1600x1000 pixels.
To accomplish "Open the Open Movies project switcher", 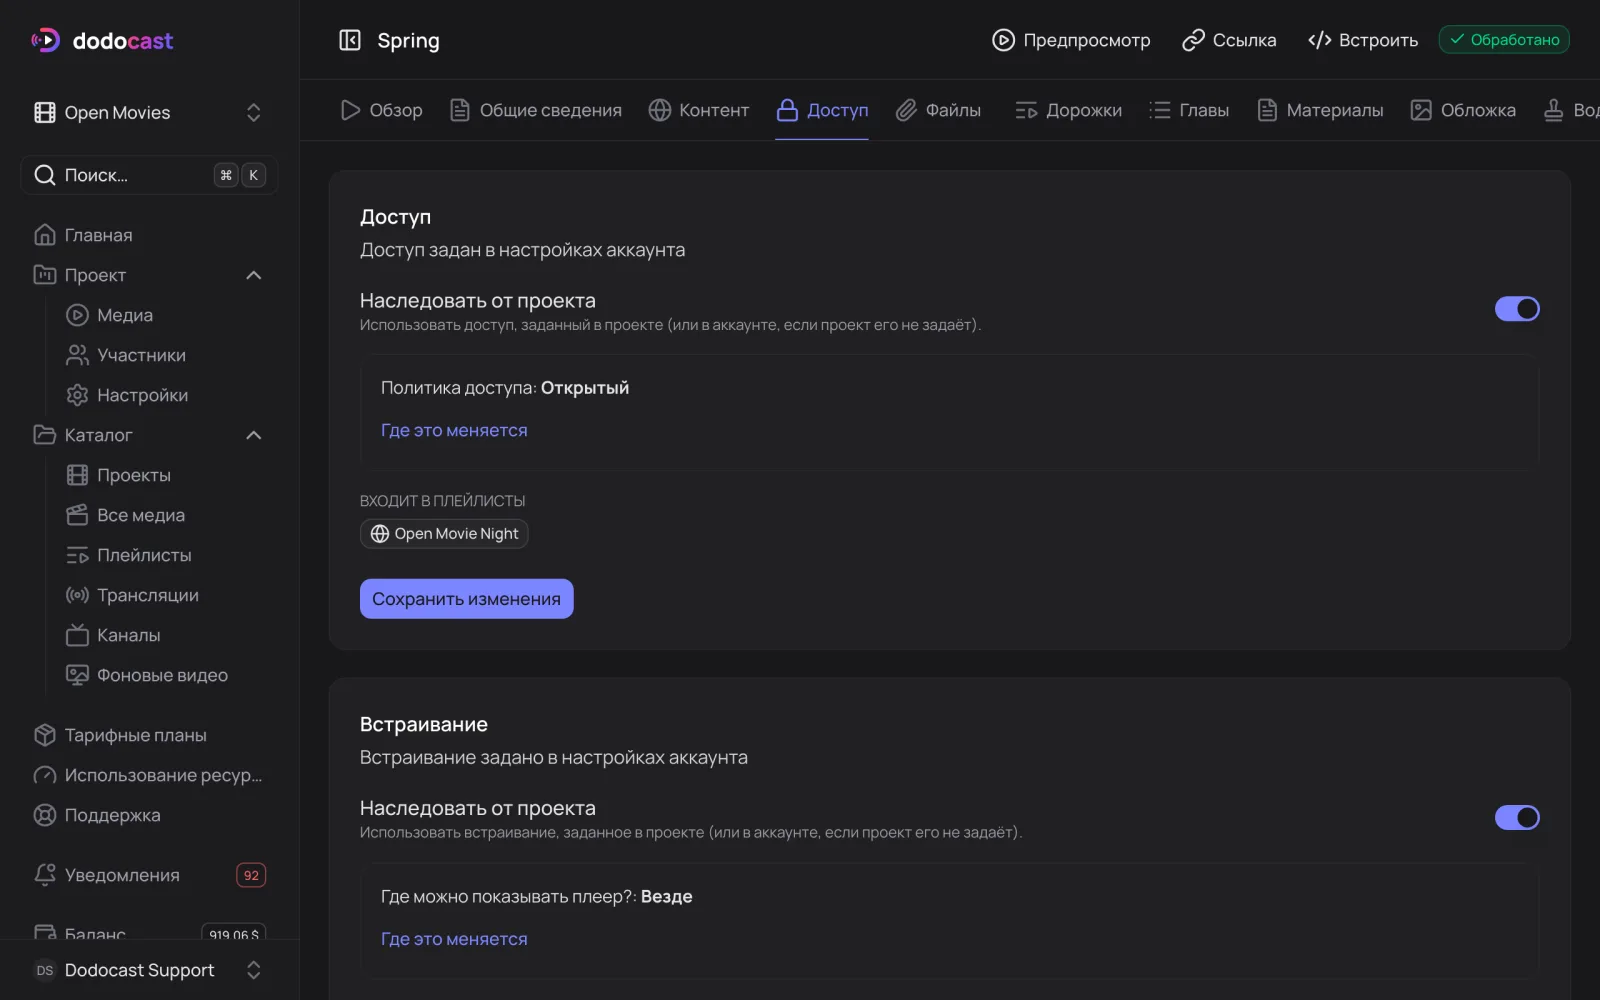I will 149,112.
